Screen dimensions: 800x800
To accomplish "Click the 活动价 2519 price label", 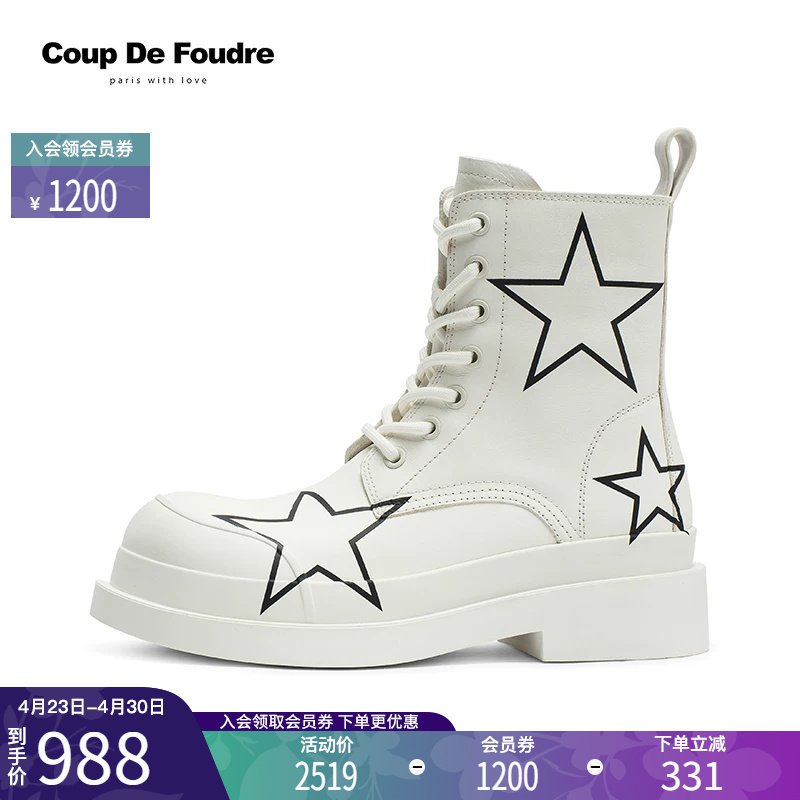I will tap(326, 763).
